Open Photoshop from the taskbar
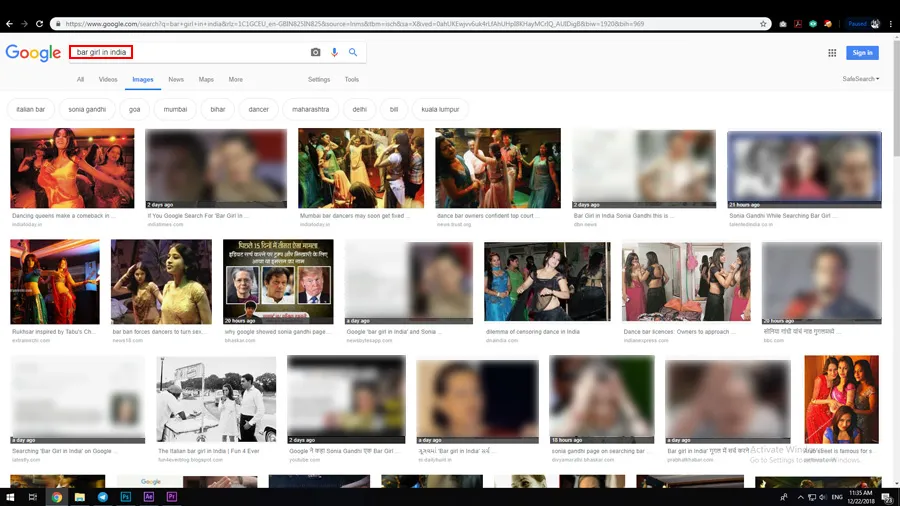The width and height of the screenshot is (900, 506). coord(125,497)
